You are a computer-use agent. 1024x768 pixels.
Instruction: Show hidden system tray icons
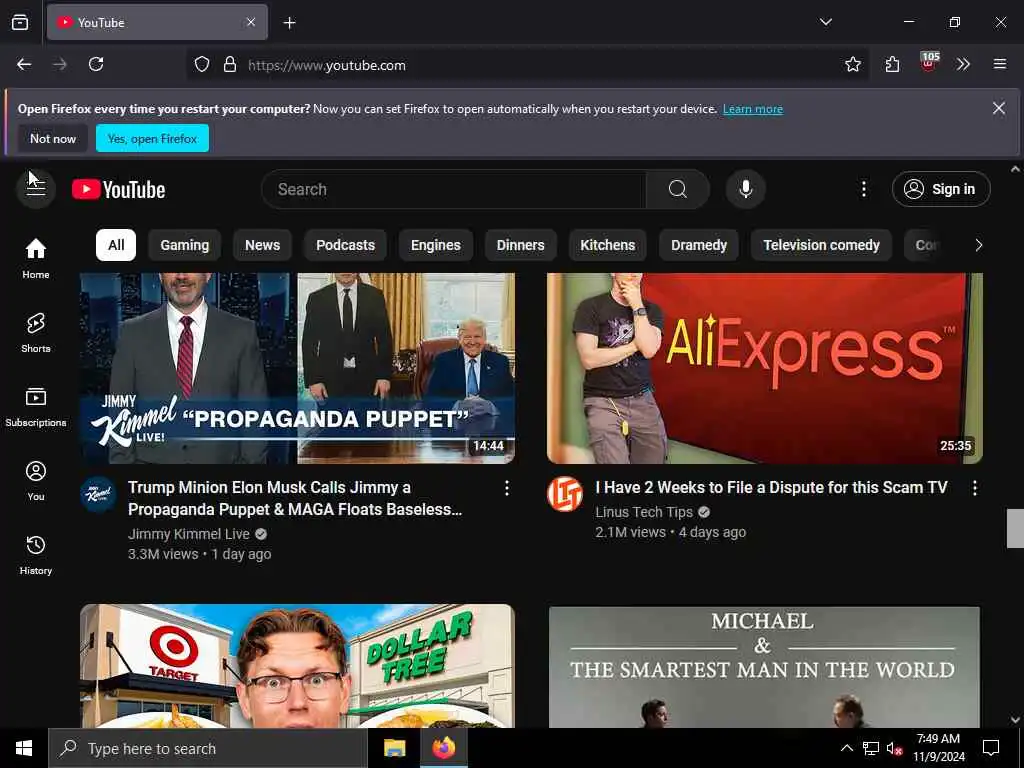pyautogui.click(x=846, y=748)
